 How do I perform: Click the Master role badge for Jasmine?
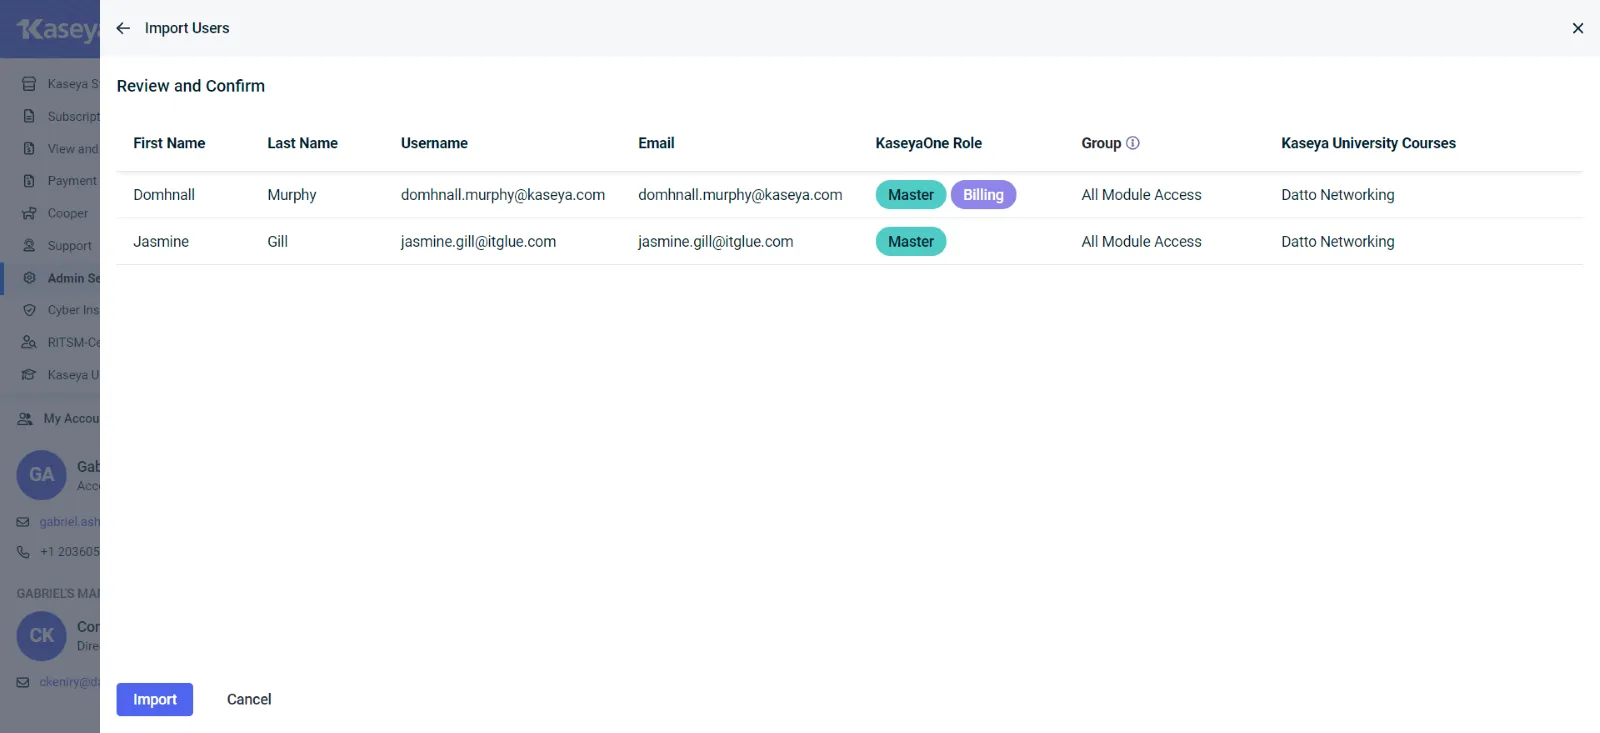tap(910, 242)
